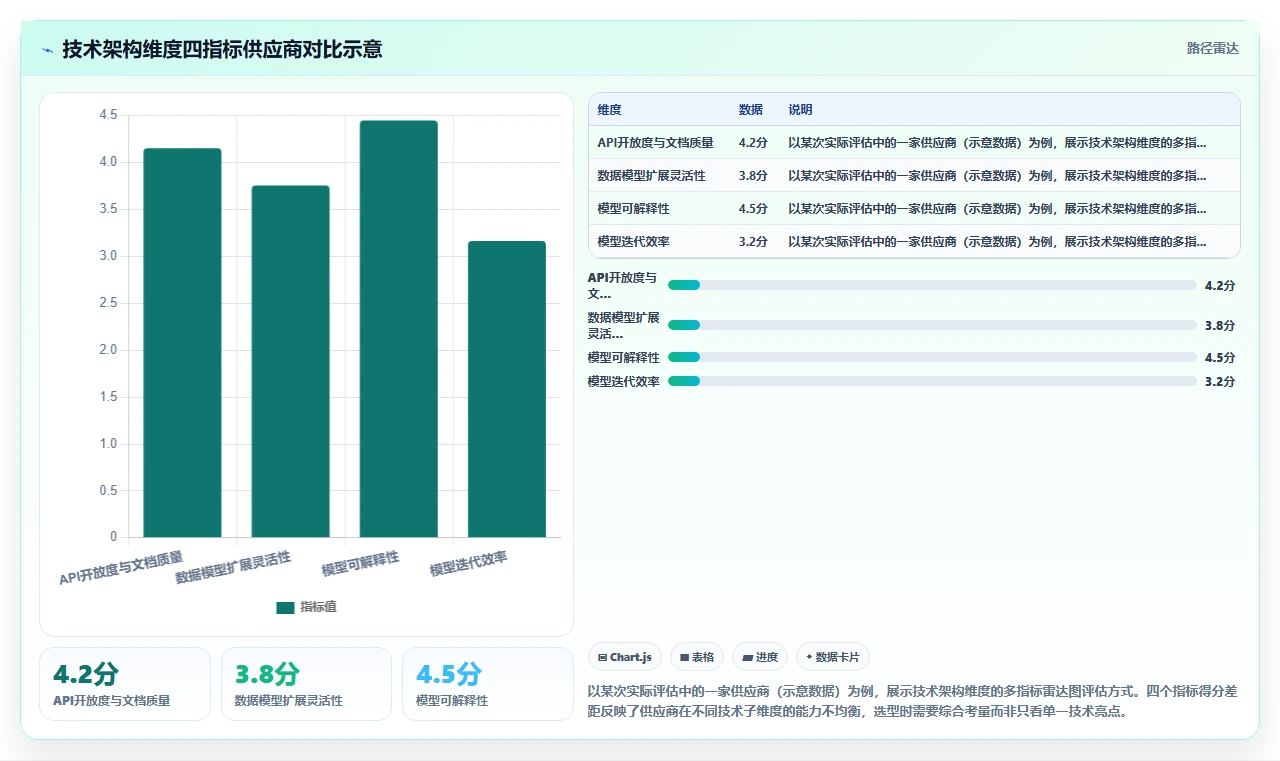This screenshot has width=1280, height=761.
Task: Click progress bar ending in 3.2分
Action: pos(932,381)
